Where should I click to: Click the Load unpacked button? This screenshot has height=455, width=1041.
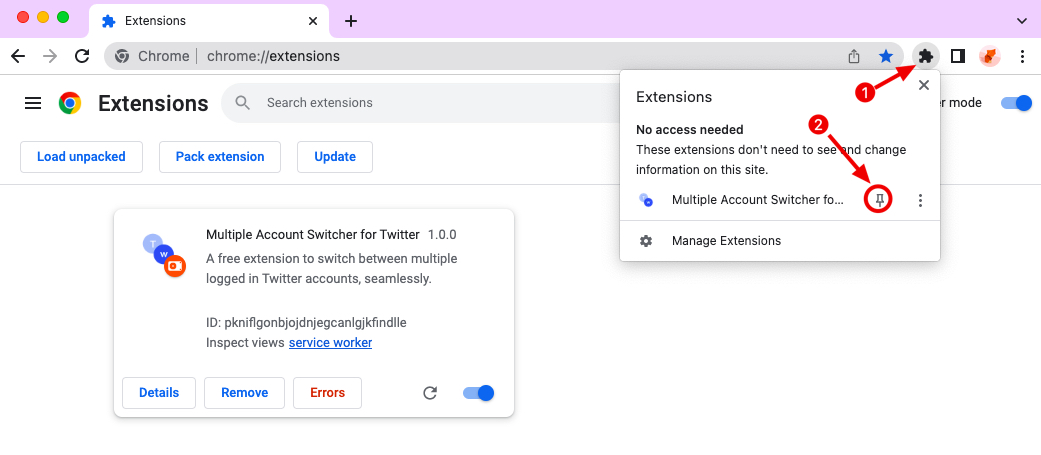[81, 157]
